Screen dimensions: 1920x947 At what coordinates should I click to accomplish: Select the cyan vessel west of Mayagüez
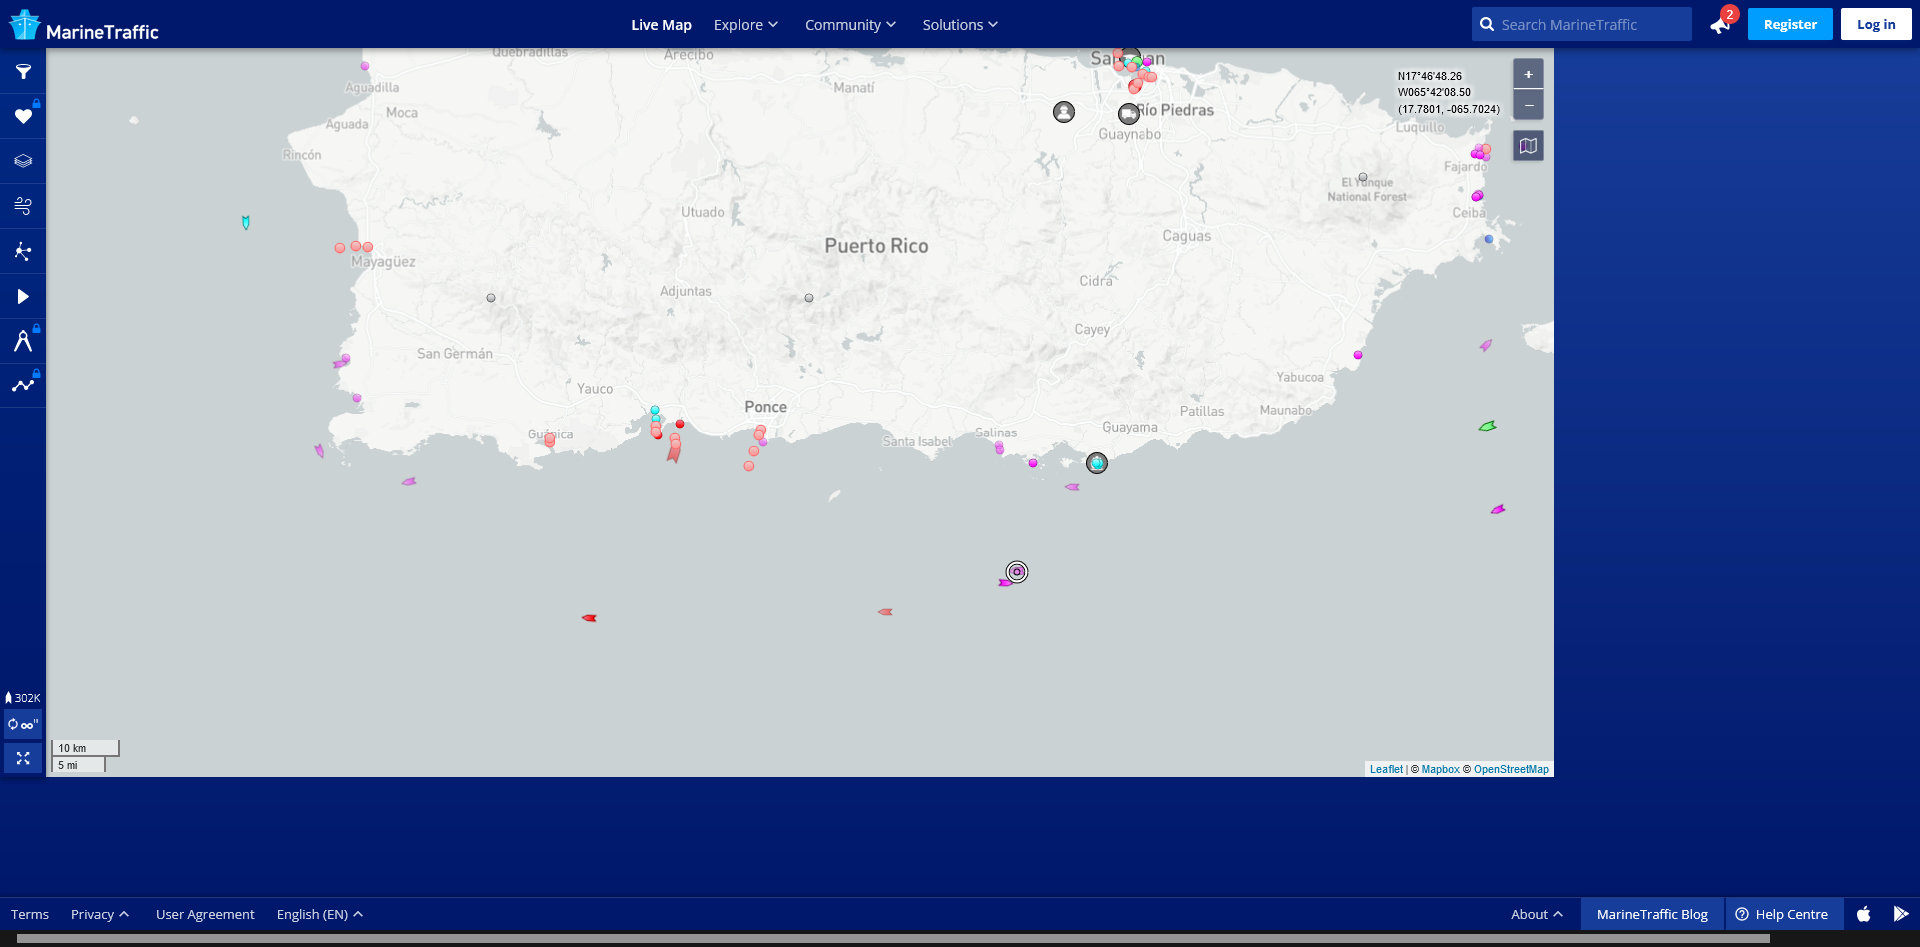coord(246,222)
